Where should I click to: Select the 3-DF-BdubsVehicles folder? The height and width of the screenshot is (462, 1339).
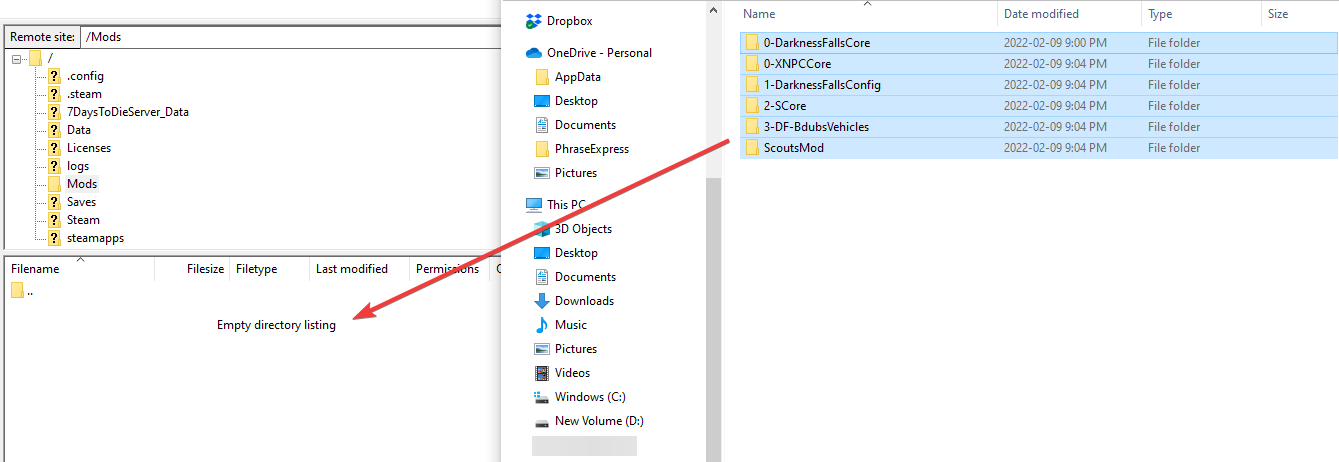click(1038, 127)
